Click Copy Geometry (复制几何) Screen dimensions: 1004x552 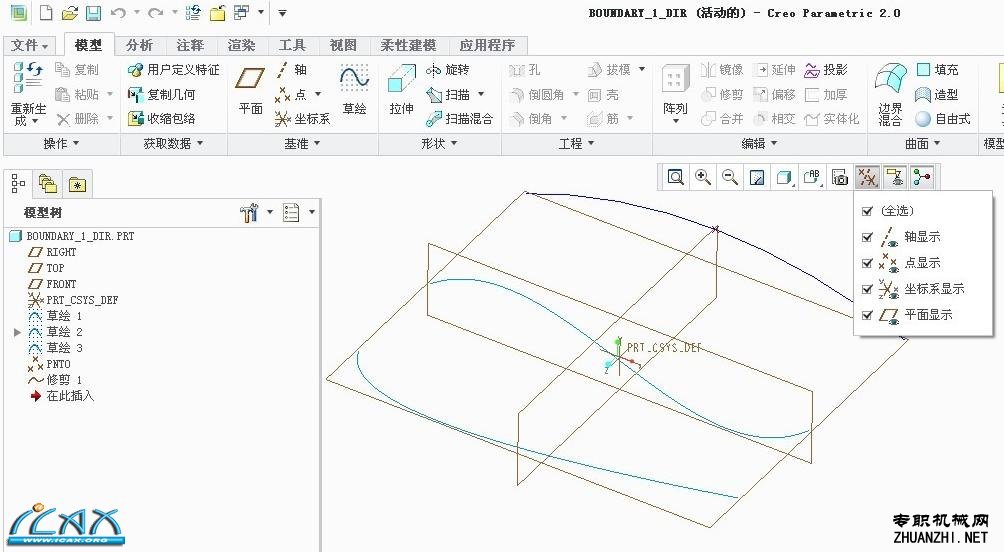click(161, 94)
